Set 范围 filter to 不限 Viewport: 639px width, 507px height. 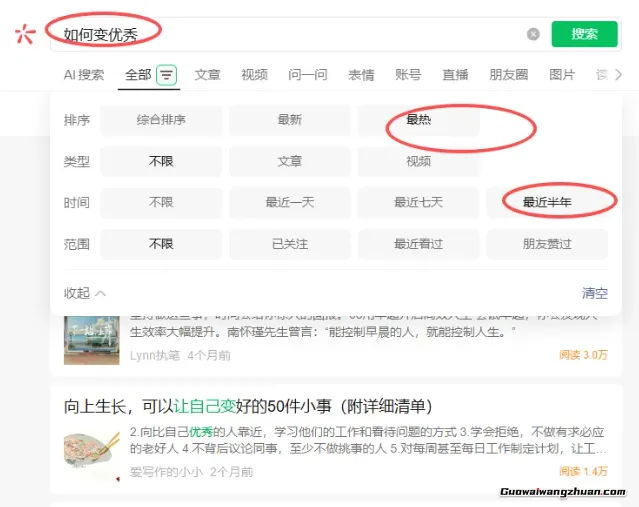click(161, 244)
